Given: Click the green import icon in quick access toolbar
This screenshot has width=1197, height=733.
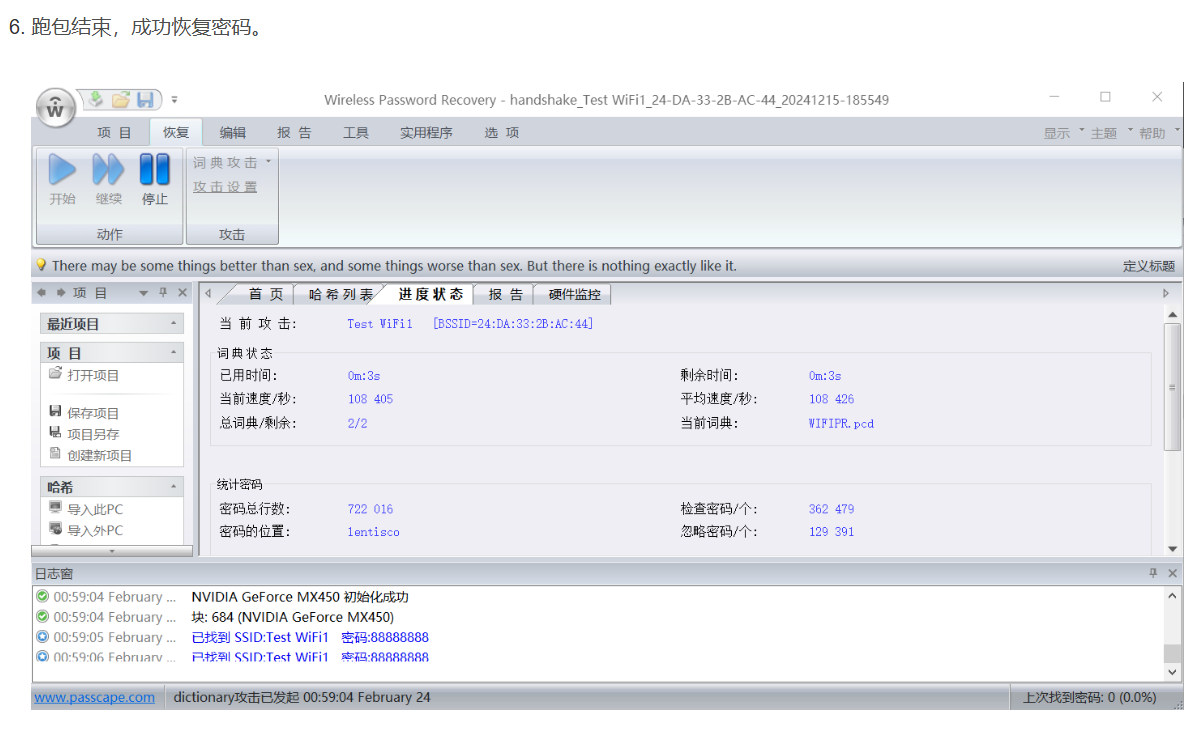Looking at the screenshot, I should pos(96,99).
